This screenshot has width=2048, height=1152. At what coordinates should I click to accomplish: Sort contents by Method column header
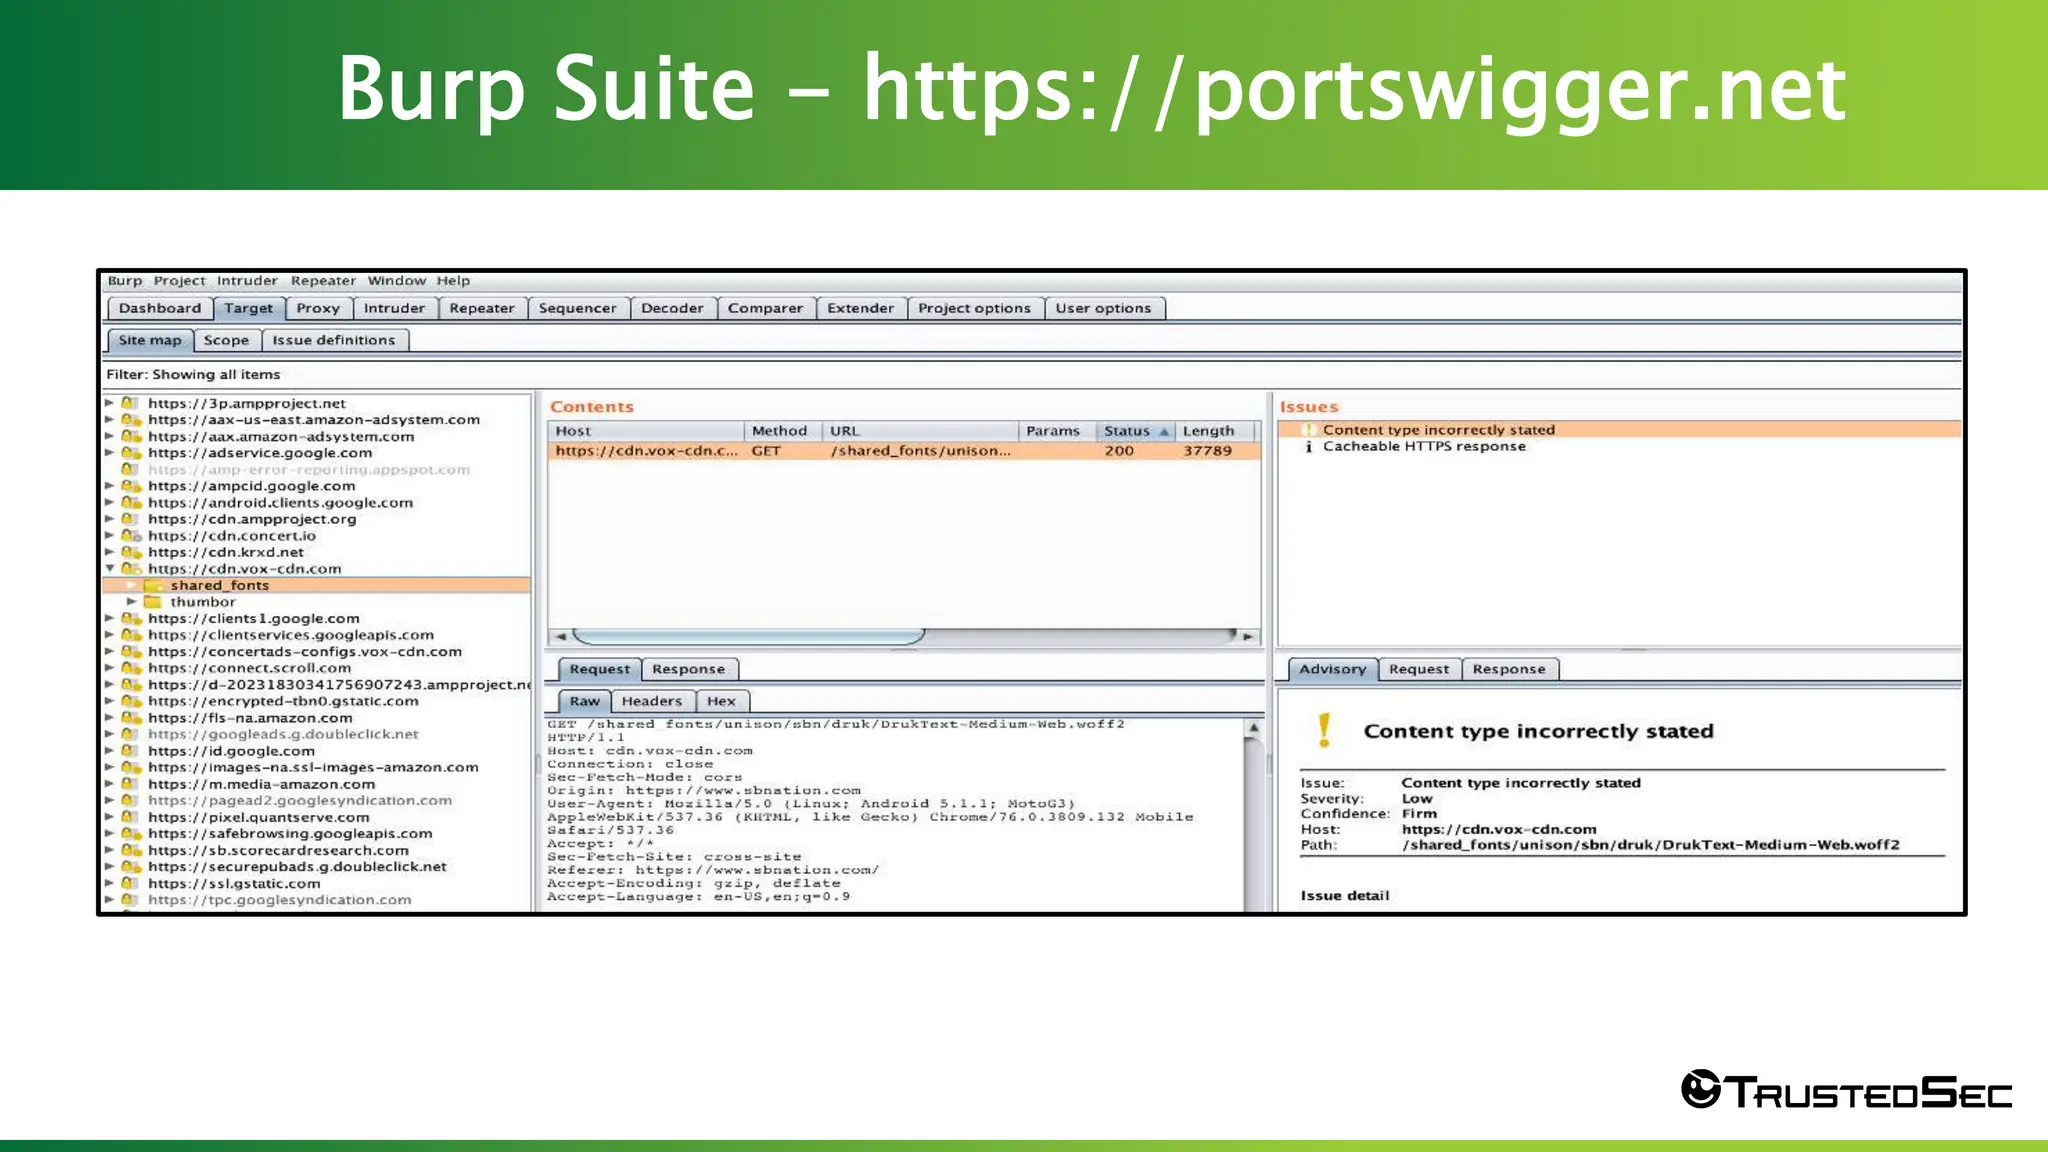(x=783, y=431)
